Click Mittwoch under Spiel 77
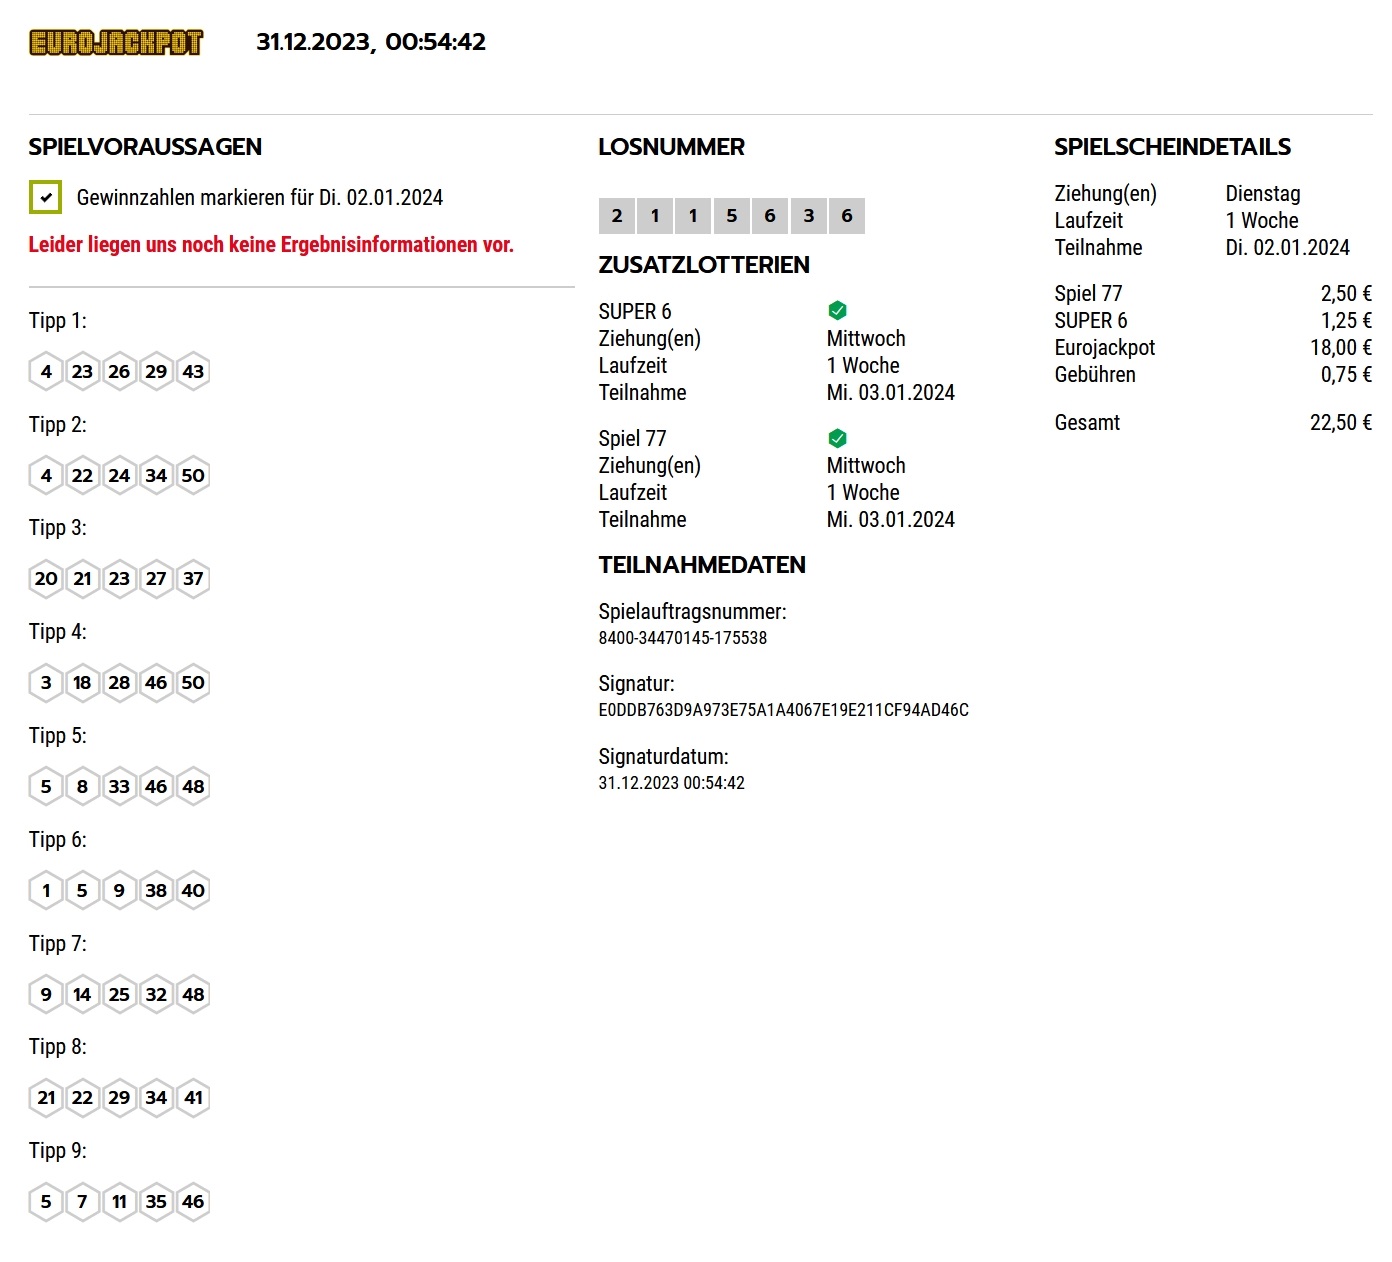The height and width of the screenshot is (1262, 1392). [866, 466]
